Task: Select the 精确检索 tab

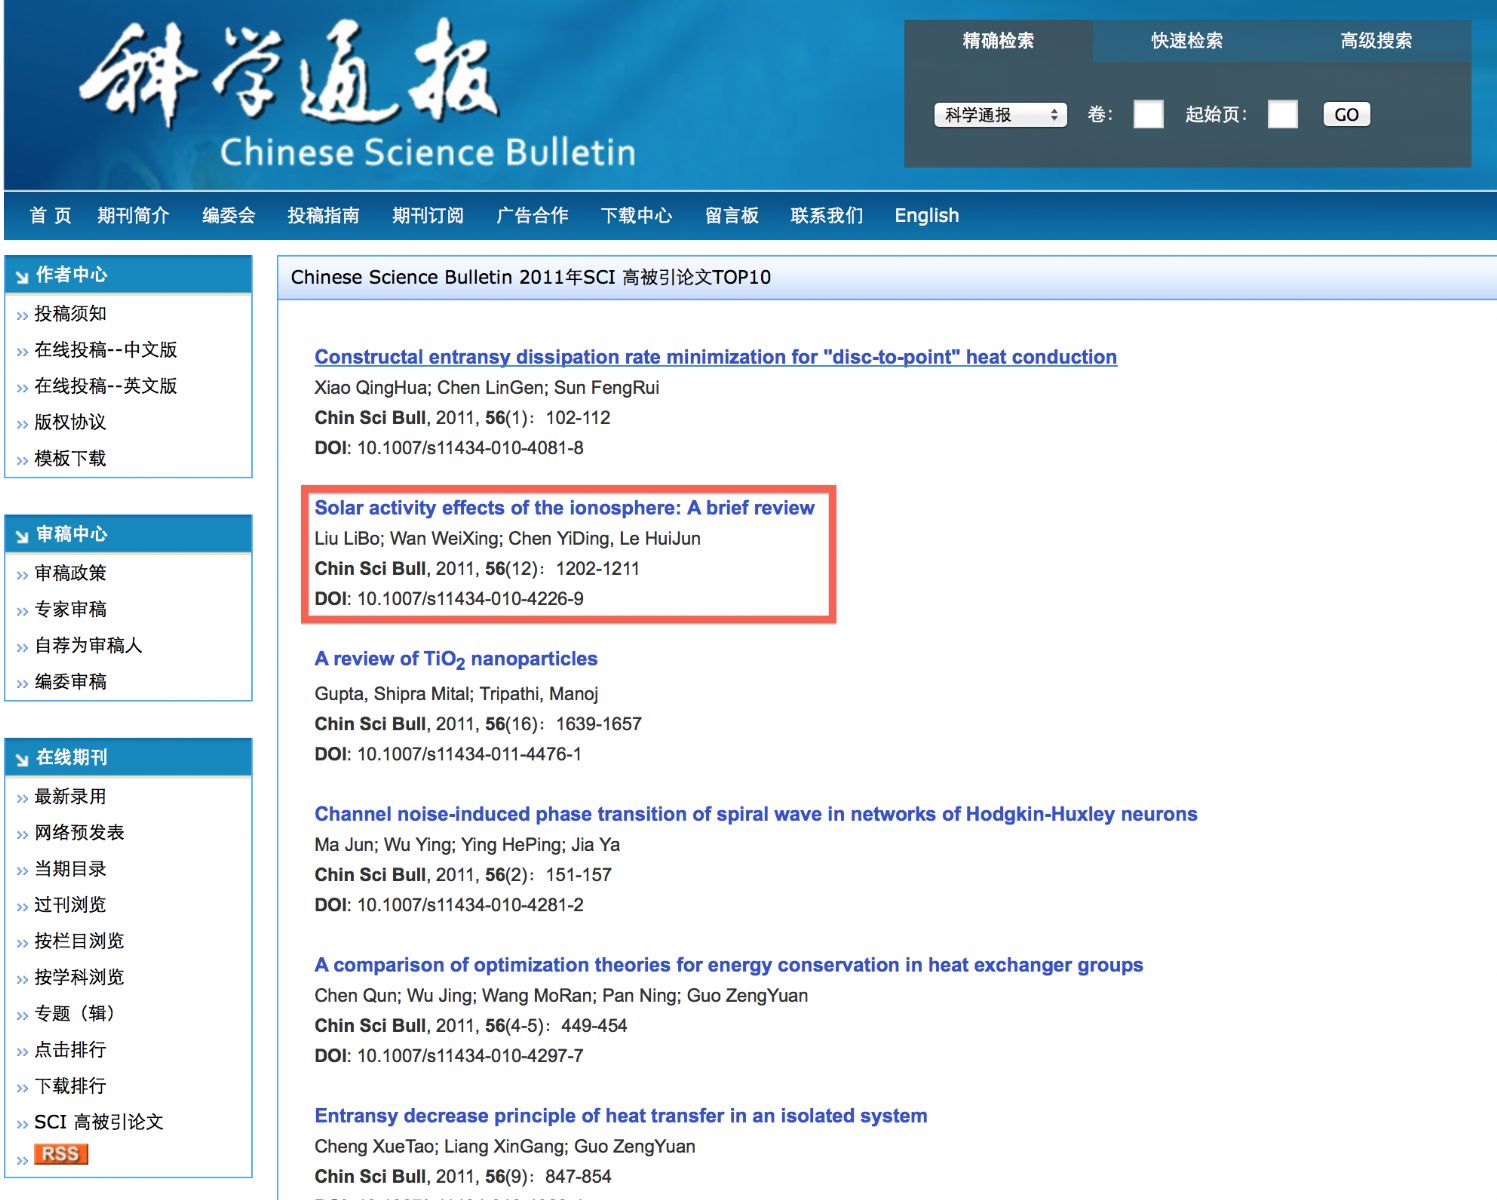Action: click(998, 41)
